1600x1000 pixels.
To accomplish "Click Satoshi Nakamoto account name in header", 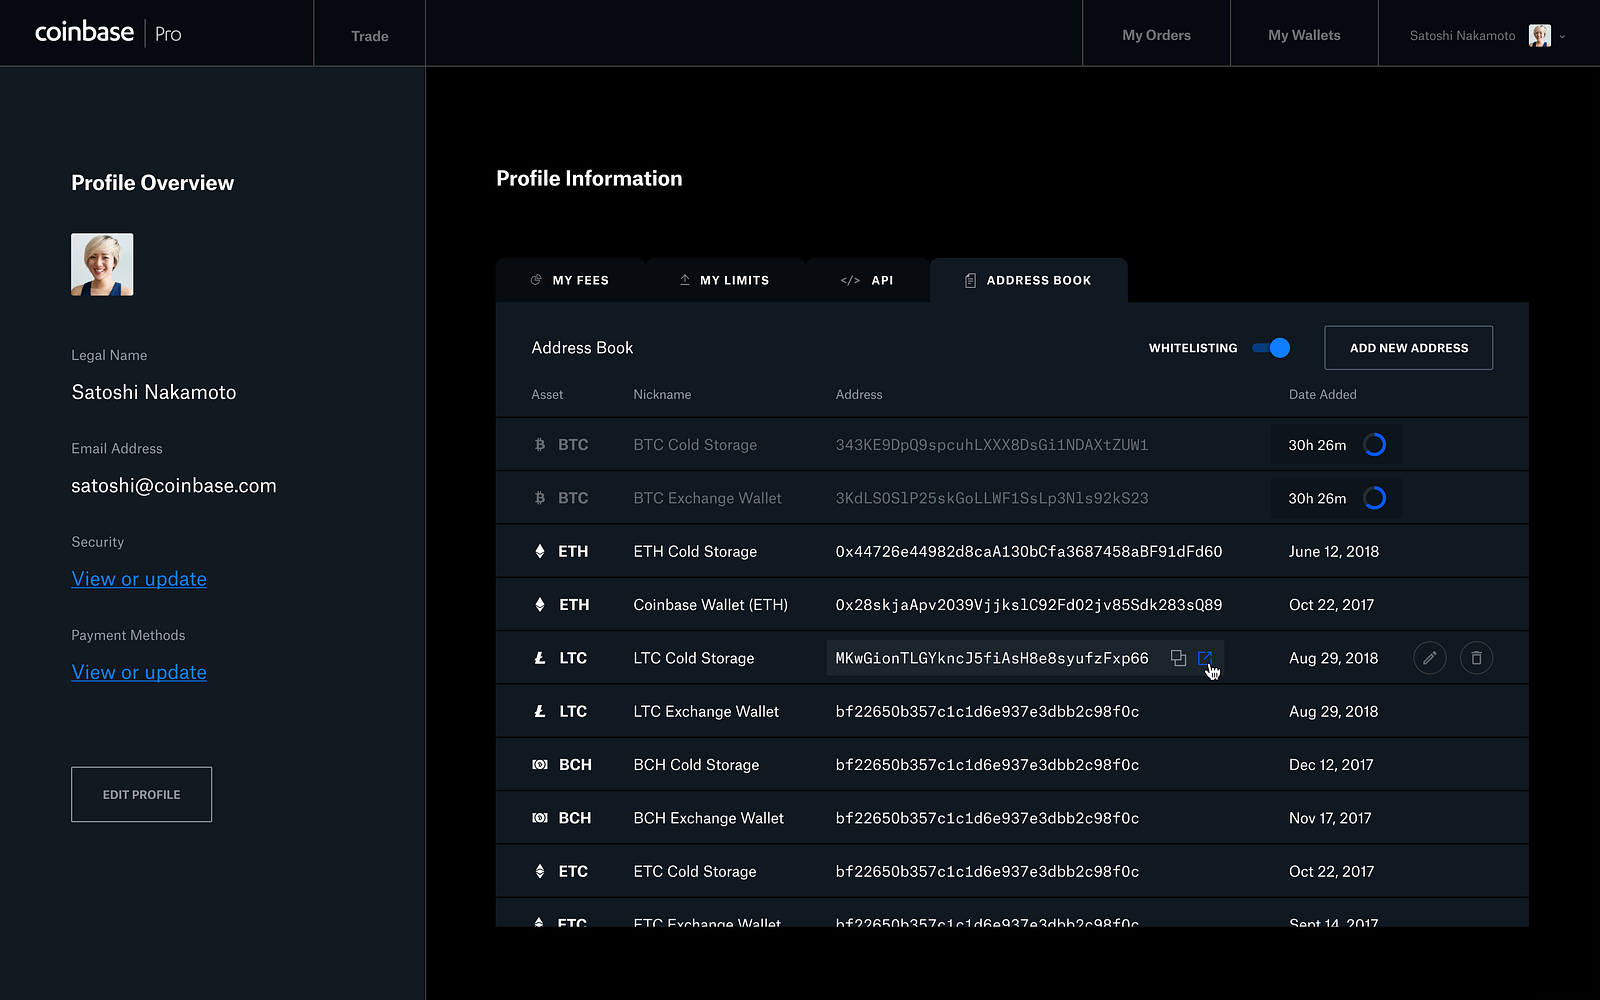I will pyautogui.click(x=1463, y=36).
